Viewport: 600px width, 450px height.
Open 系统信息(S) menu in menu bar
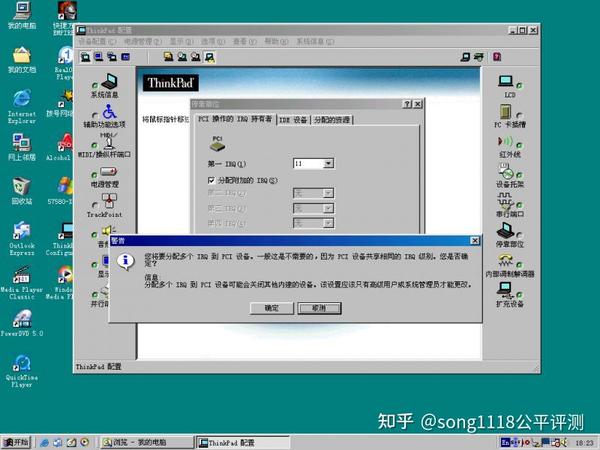315,41
